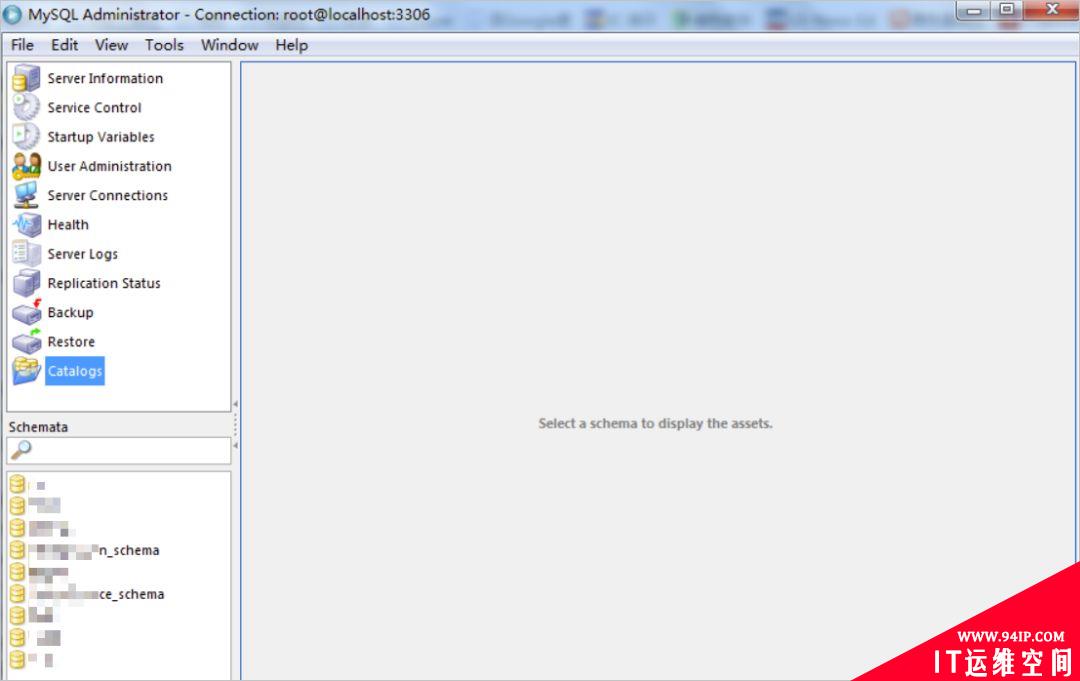Select the Restore section label
Viewport: 1080px width, 681px height.
[71, 342]
